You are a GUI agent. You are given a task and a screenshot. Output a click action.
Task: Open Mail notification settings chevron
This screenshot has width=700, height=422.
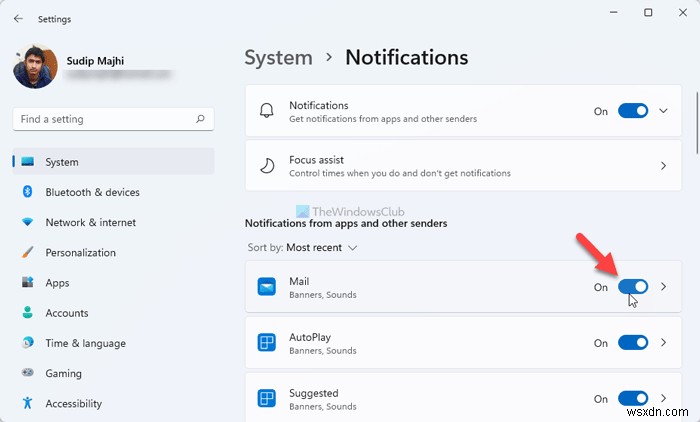pos(663,287)
